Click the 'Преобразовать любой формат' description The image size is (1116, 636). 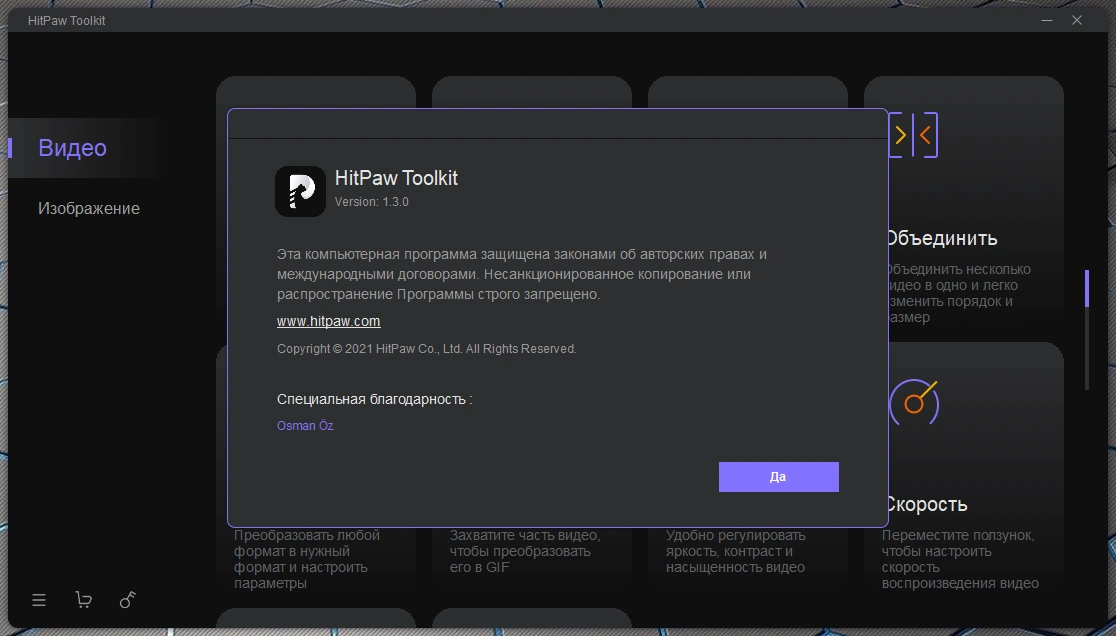[x=307, y=559]
